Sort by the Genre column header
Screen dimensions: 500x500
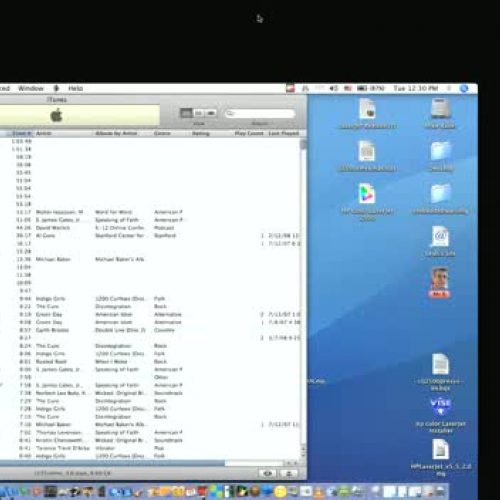click(x=171, y=133)
